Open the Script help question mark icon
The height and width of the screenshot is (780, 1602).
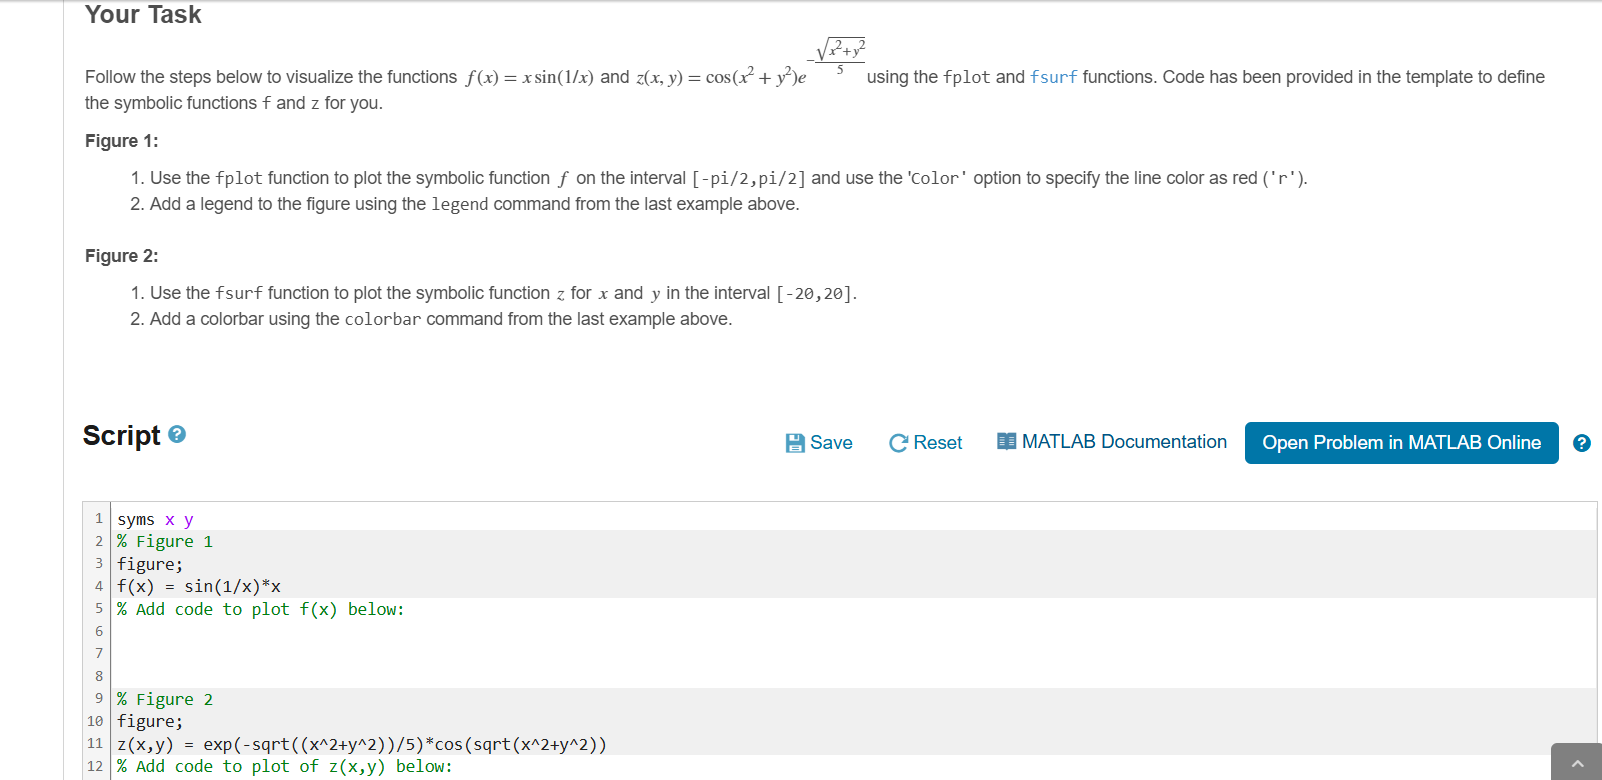pos(177,434)
